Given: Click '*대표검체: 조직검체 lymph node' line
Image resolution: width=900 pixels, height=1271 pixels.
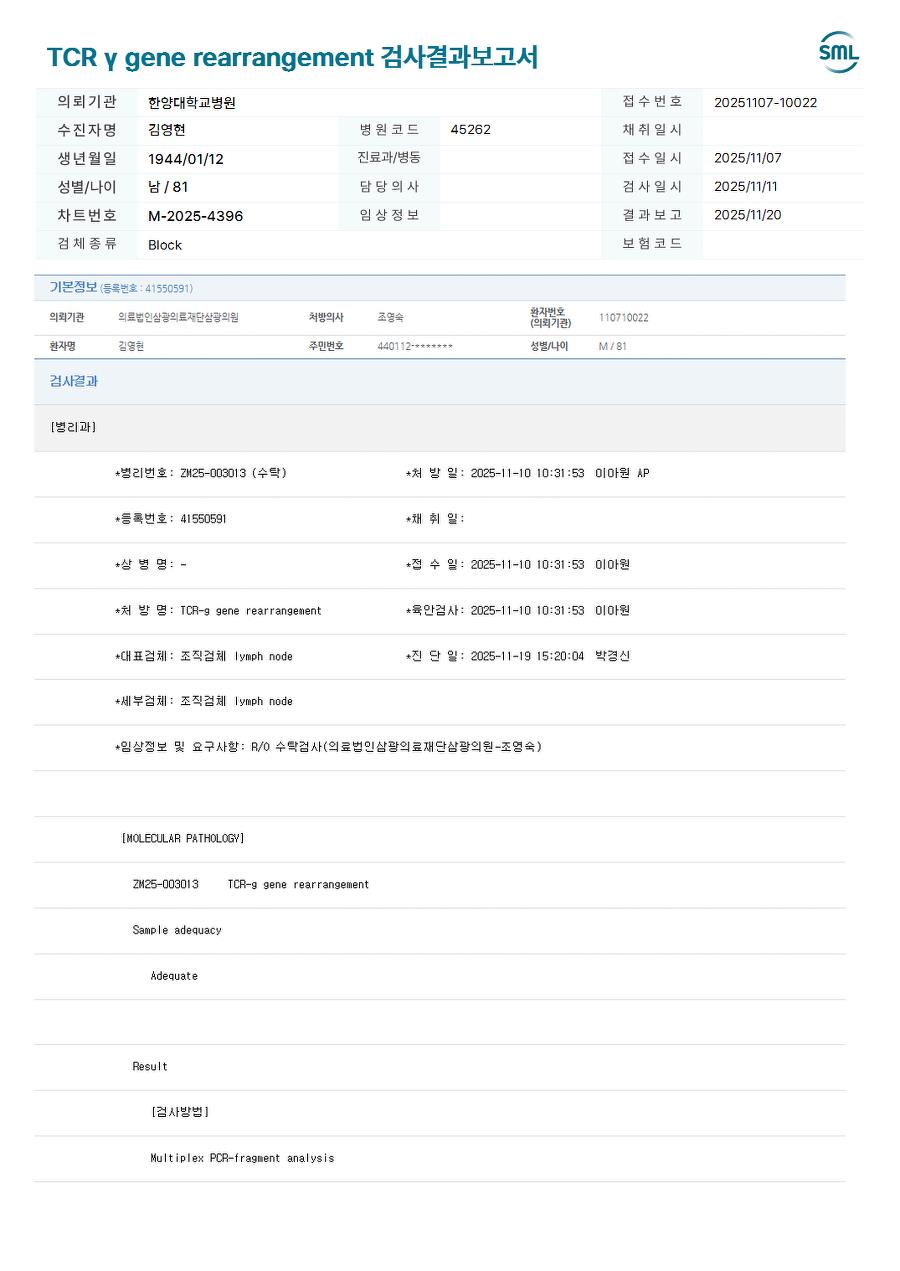Looking at the screenshot, I should 203,656.
